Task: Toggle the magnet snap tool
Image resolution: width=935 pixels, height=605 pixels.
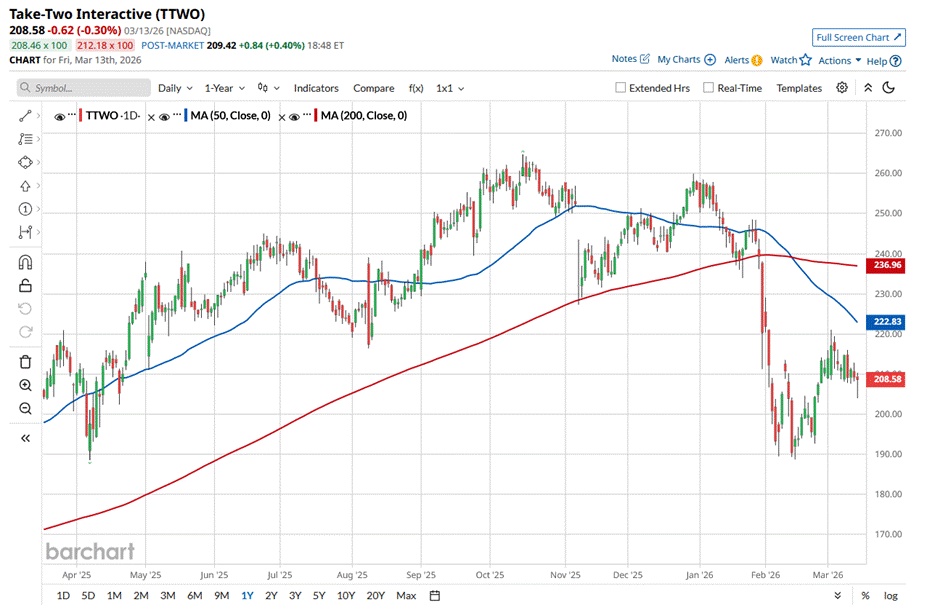Action: pyautogui.click(x=25, y=263)
